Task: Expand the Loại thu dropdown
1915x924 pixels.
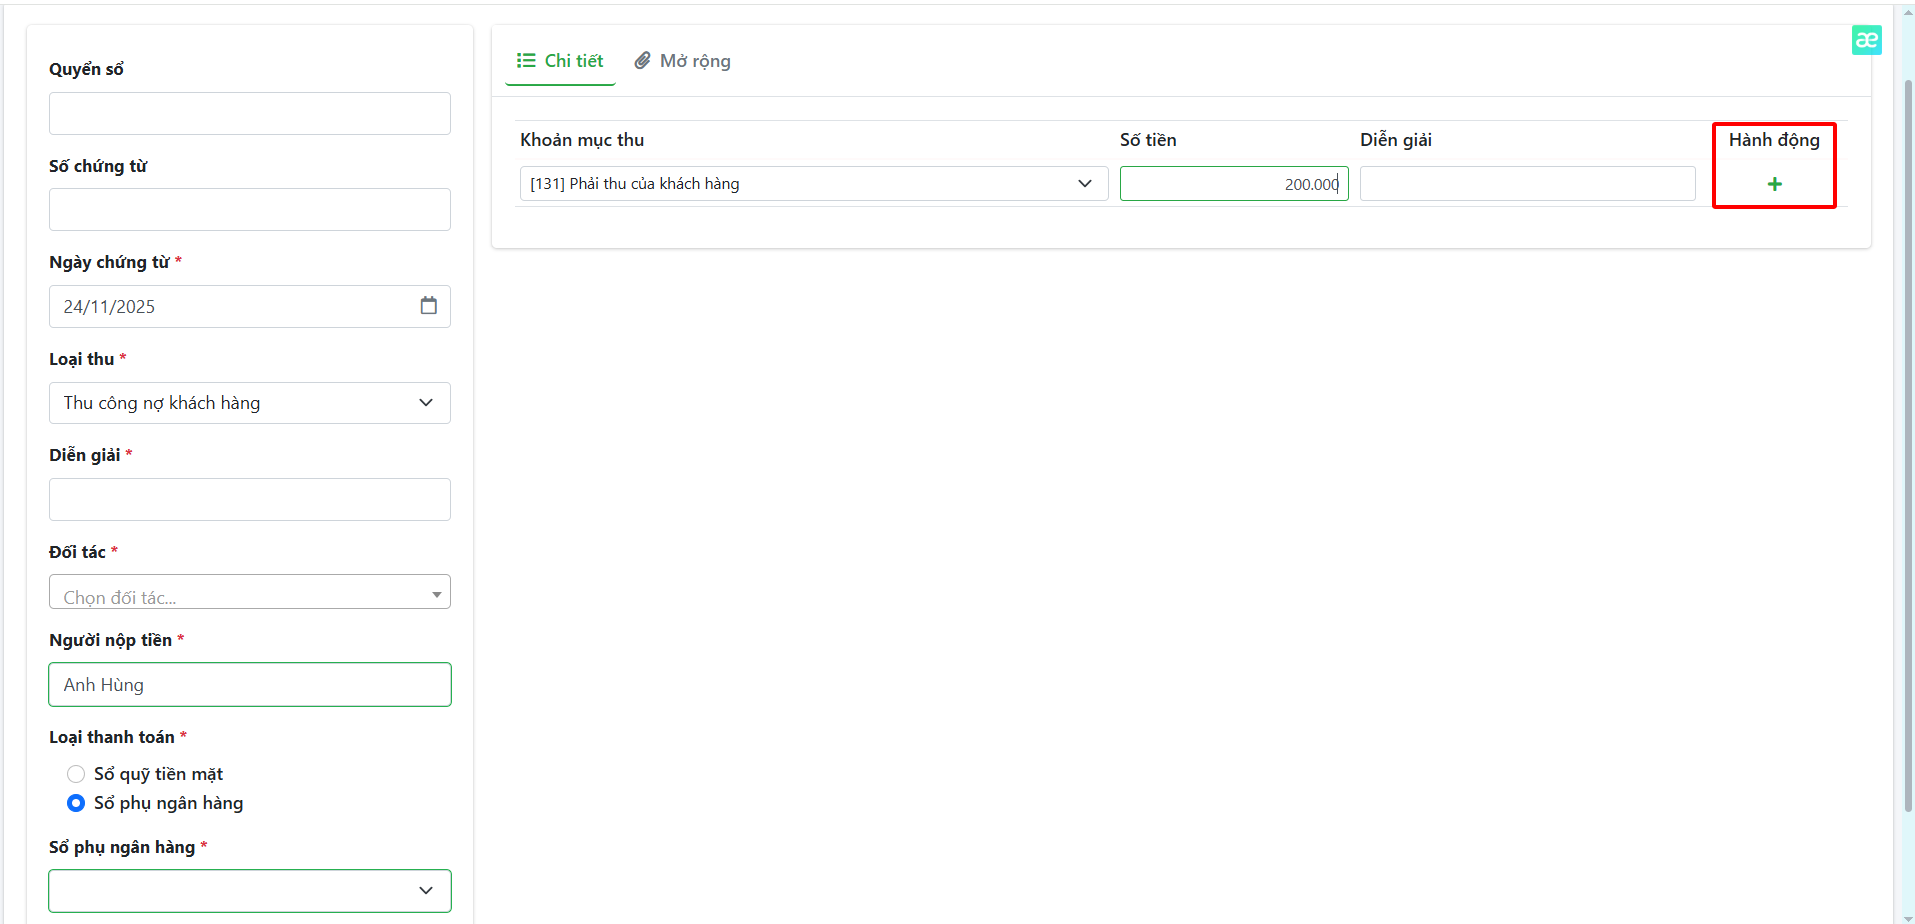Action: (249, 403)
